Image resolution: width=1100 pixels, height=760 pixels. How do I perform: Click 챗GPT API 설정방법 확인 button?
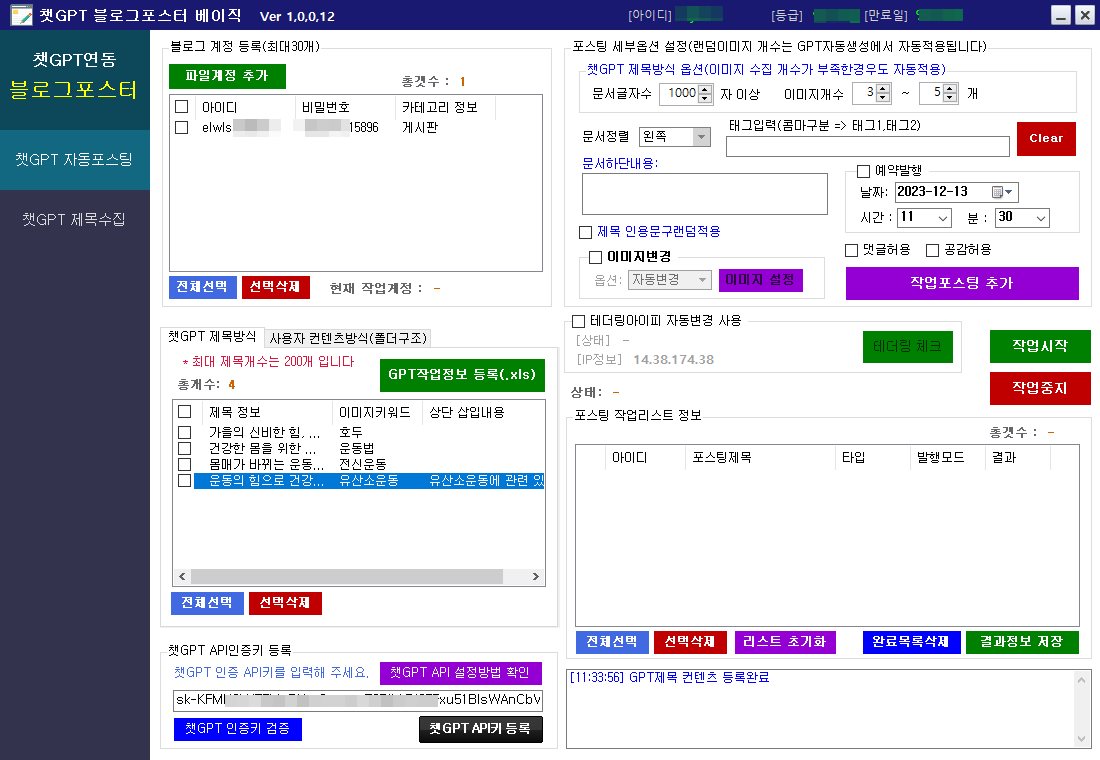pos(461,673)
